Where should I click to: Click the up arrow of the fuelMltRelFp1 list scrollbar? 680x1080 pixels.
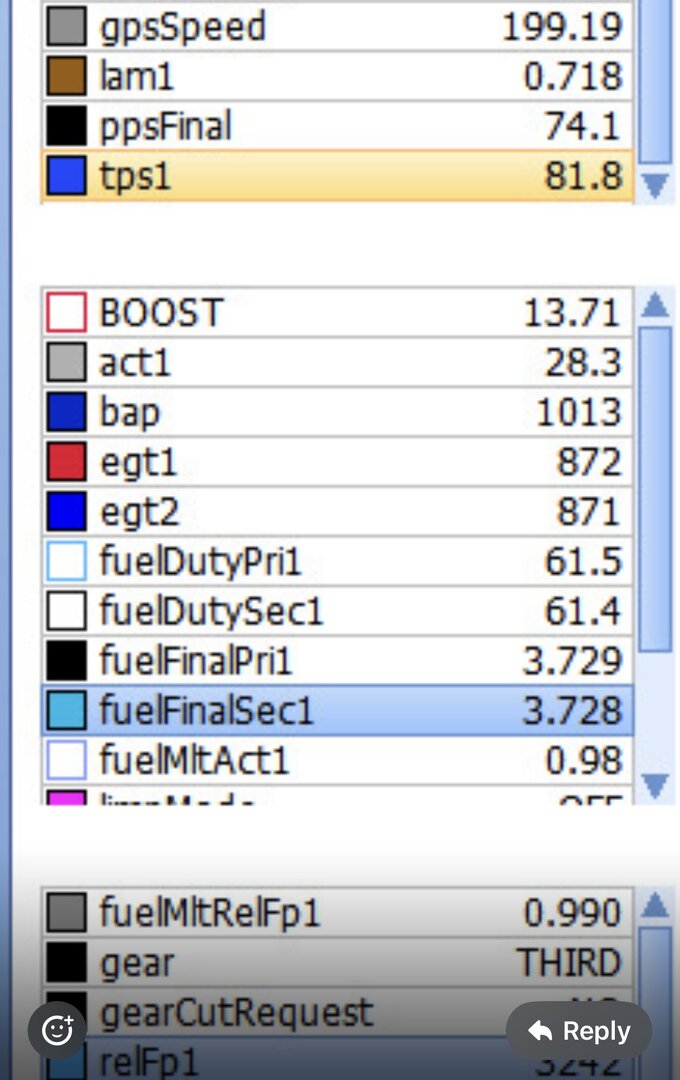(x=655, y=904)
